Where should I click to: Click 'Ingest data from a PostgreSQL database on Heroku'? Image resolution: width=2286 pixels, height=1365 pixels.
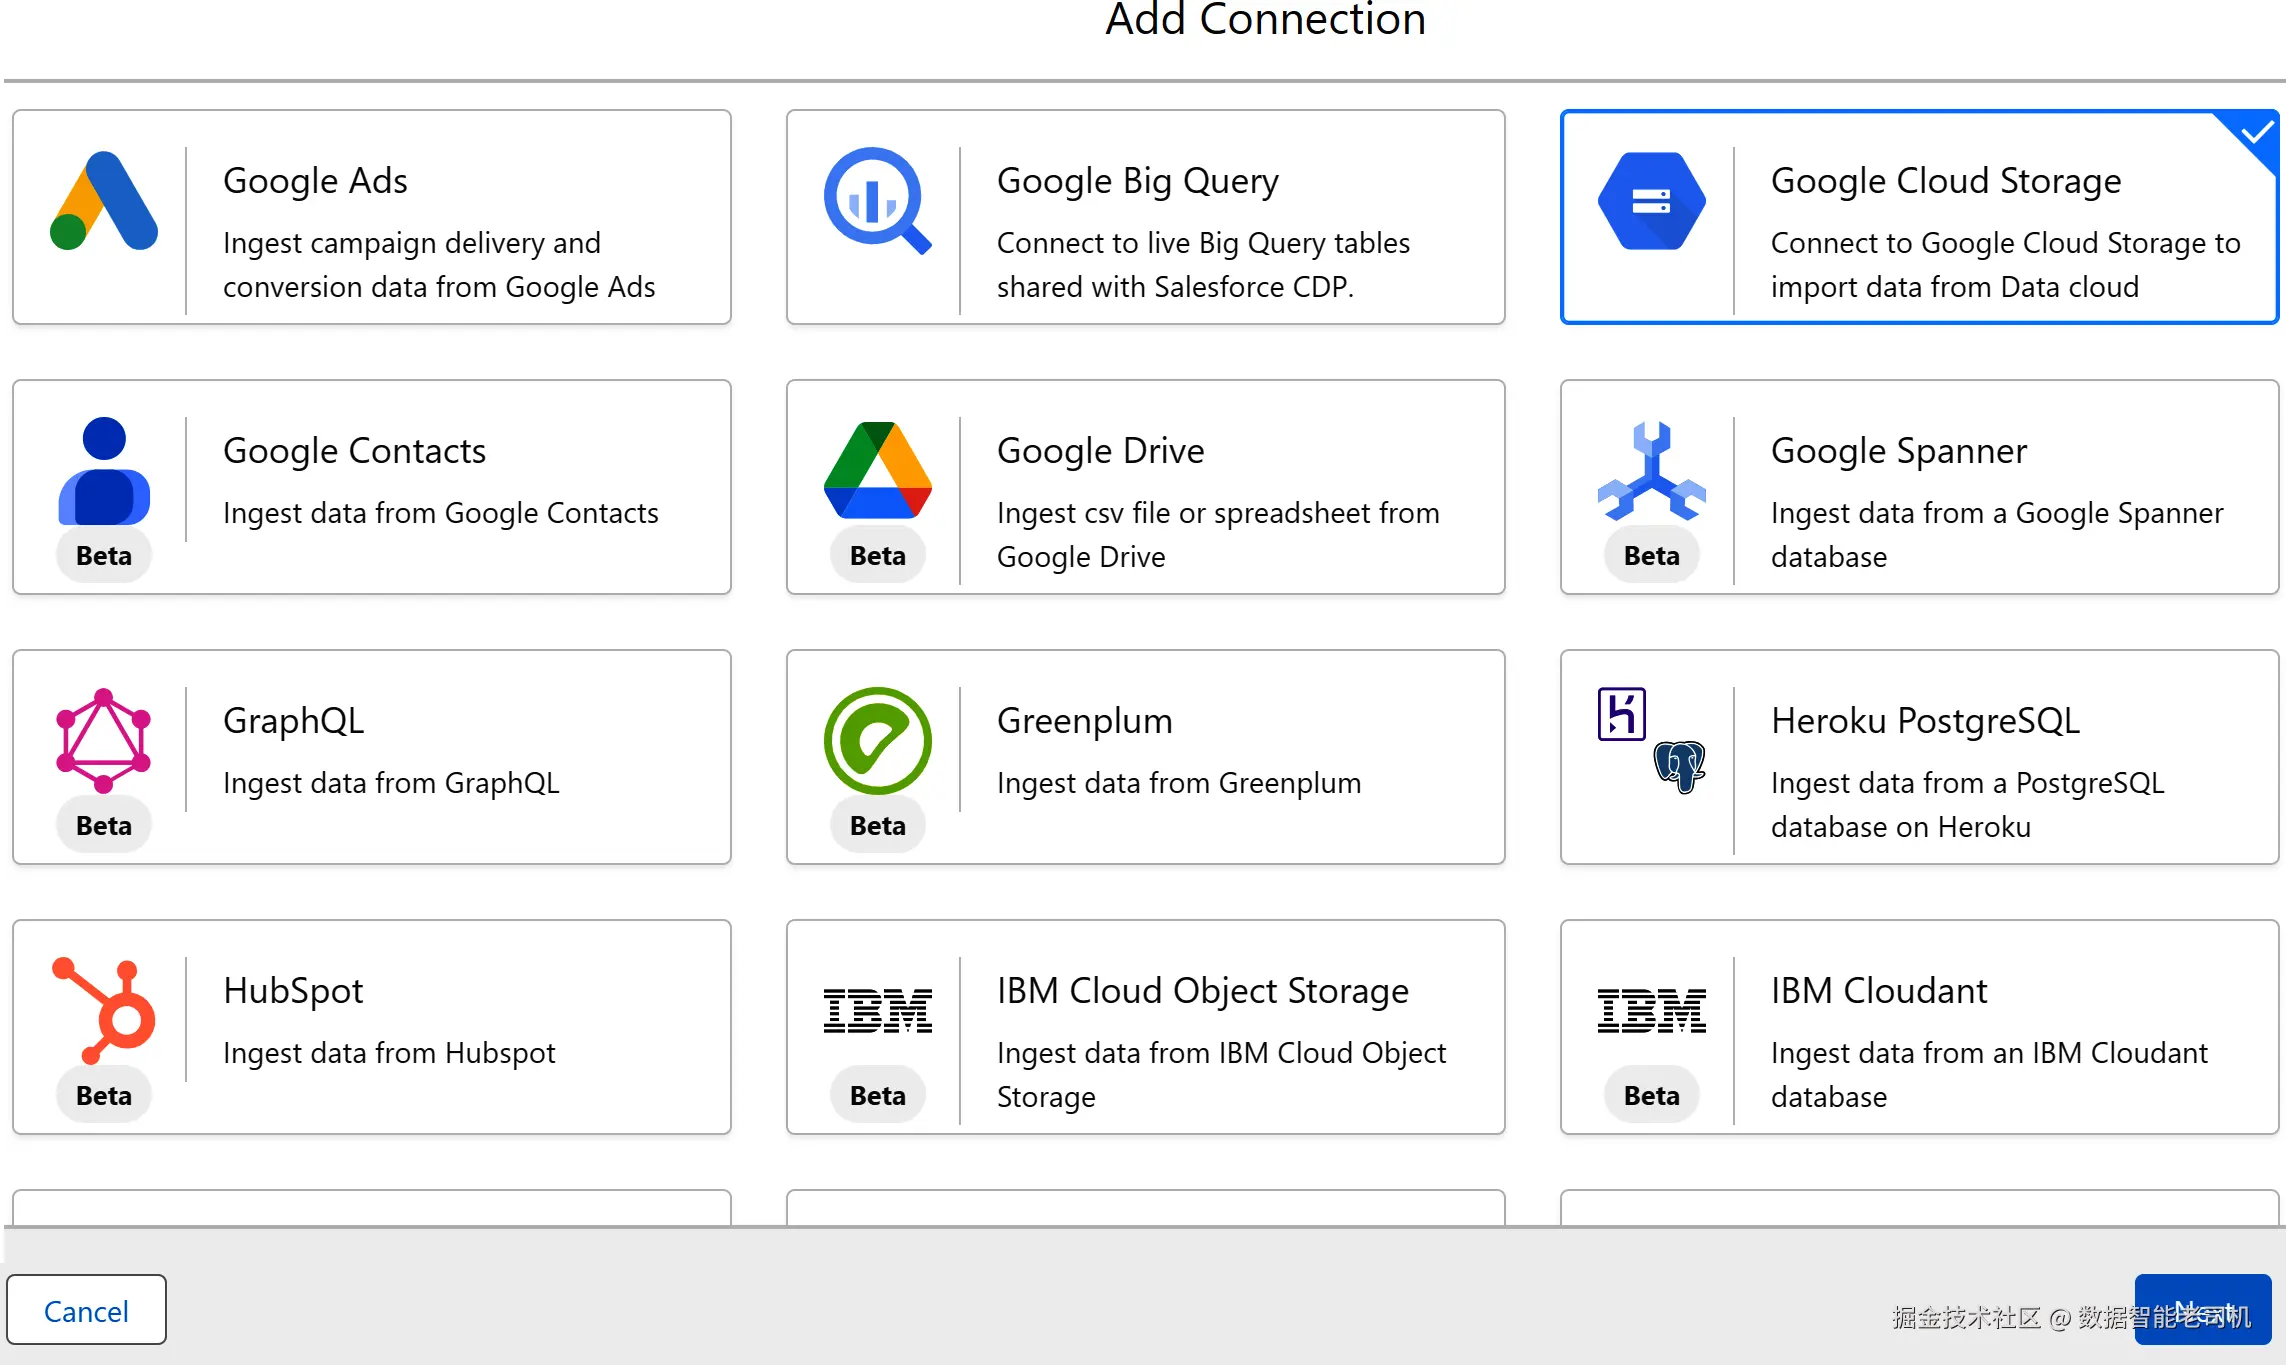click(x=1968, y=804)
